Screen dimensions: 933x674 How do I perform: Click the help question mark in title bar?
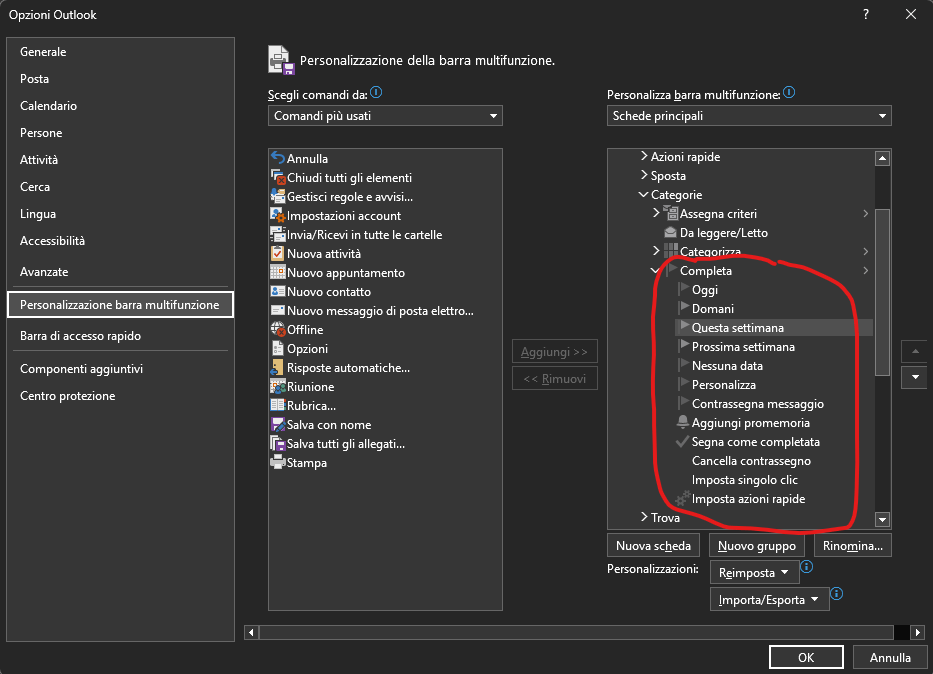tap(866, 14)
